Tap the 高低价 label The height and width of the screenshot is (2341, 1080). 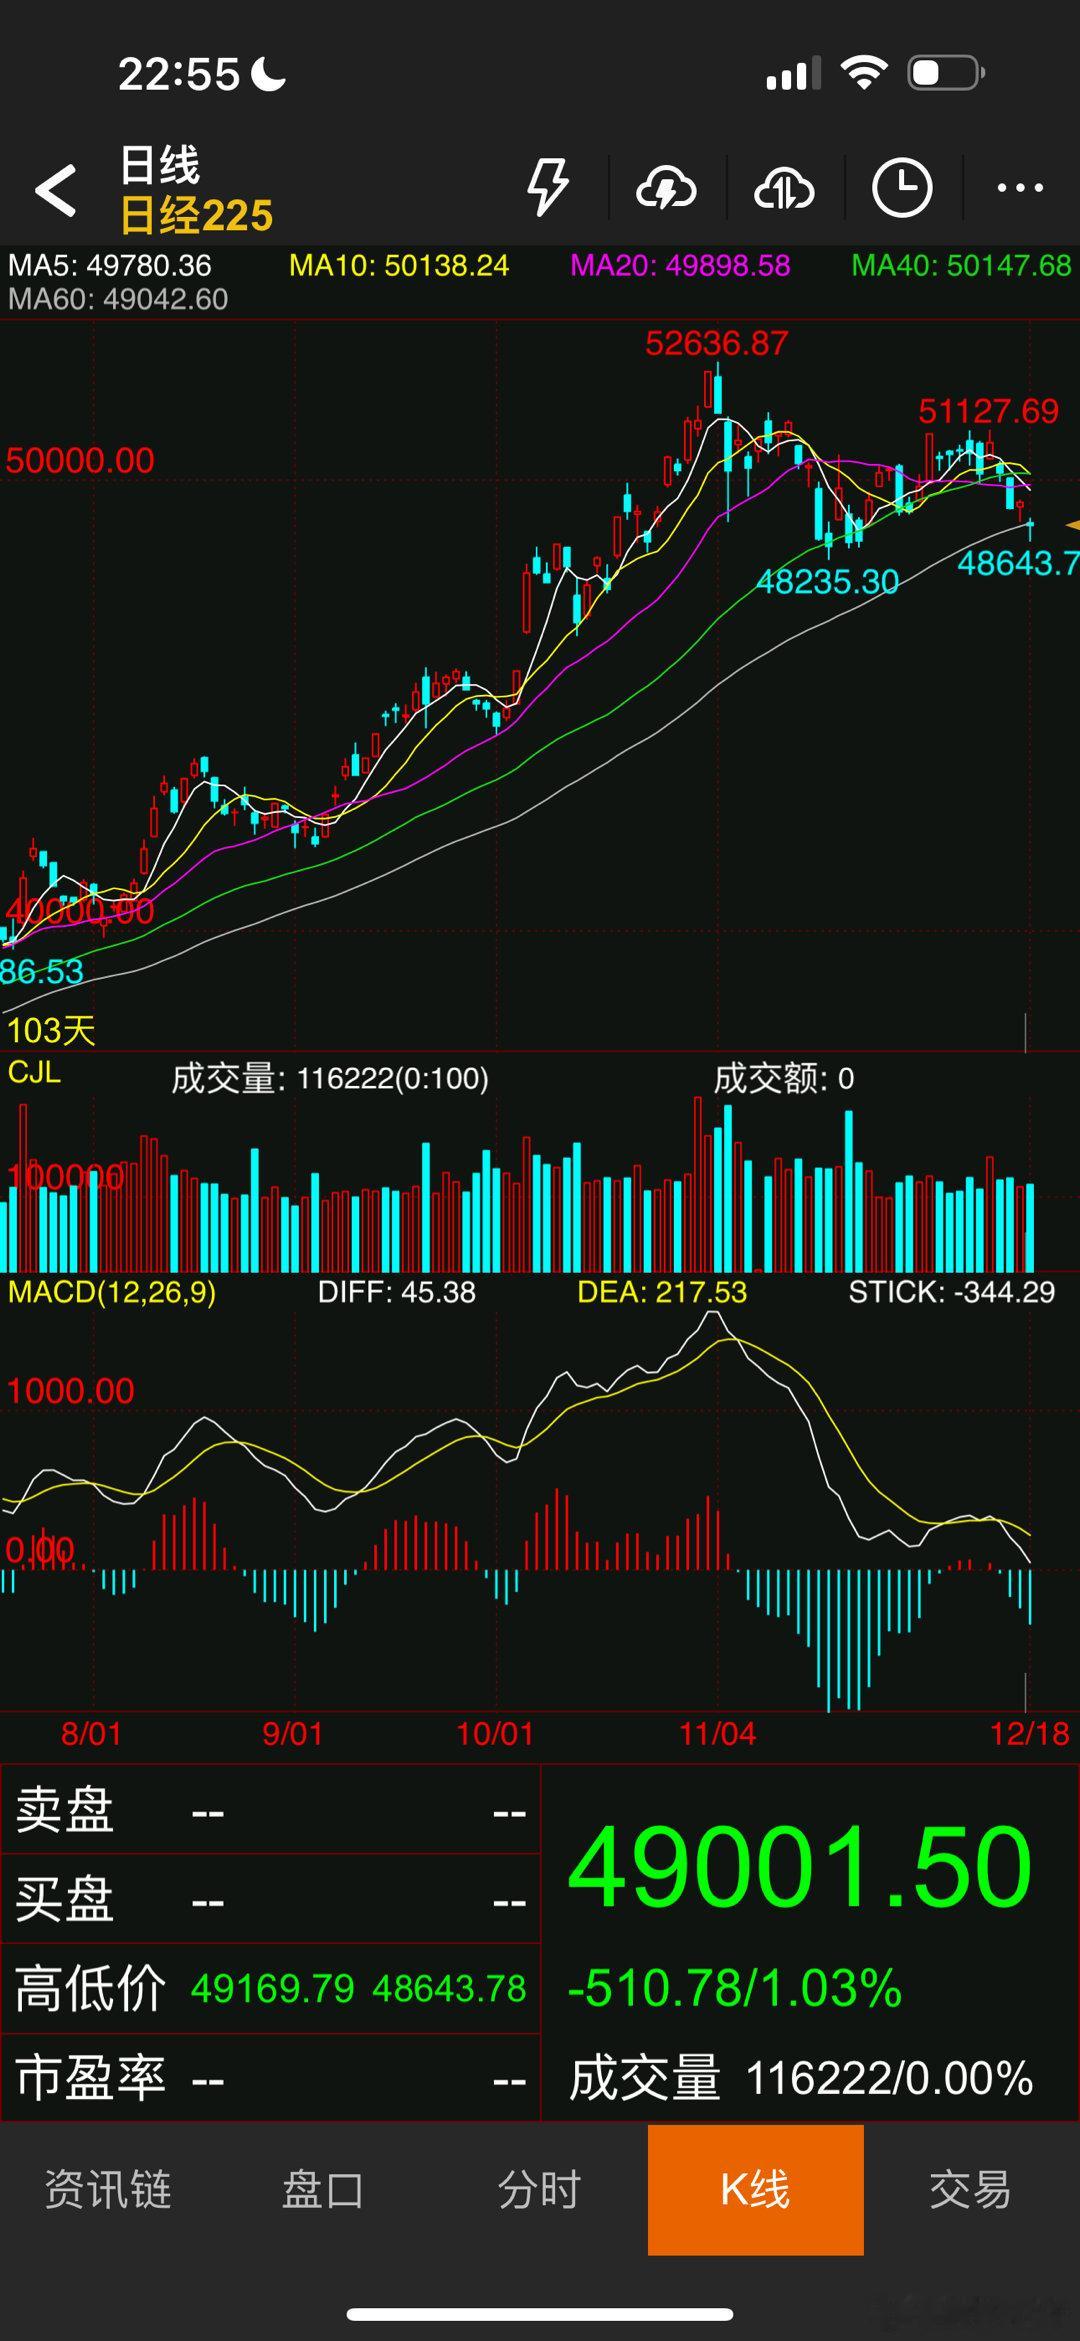pyautogui.click(x=90, y=1989)
